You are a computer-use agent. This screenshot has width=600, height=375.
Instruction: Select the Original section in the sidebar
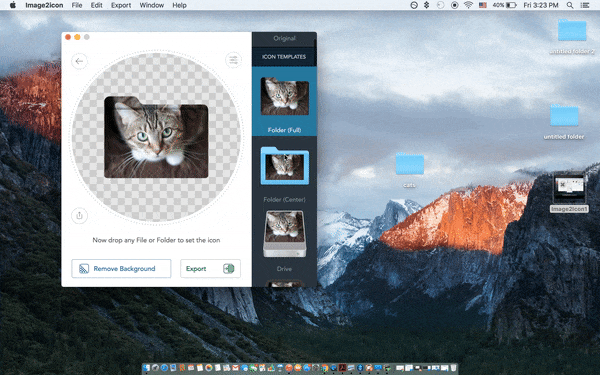[284, 38]
